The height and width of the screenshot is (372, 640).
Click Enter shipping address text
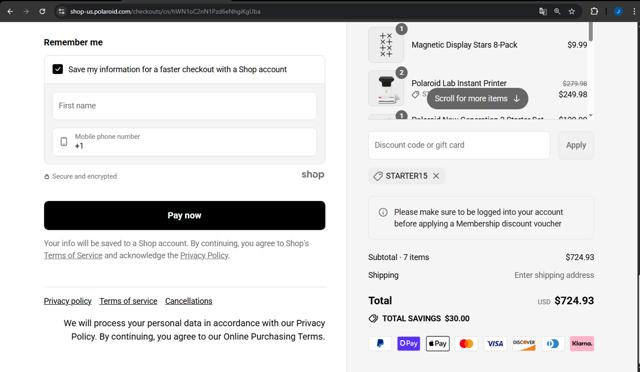[x=554, y=275]
